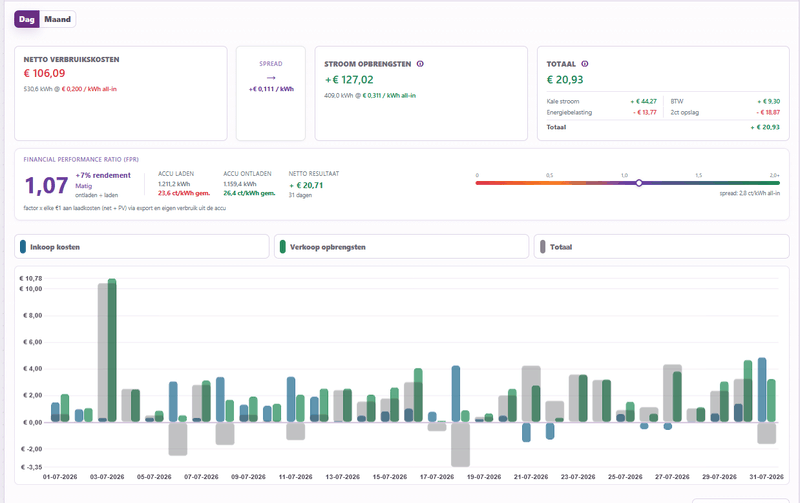Click the 01-07-2026 axis date label
The image size is (800, 503).
coord(60,477)
